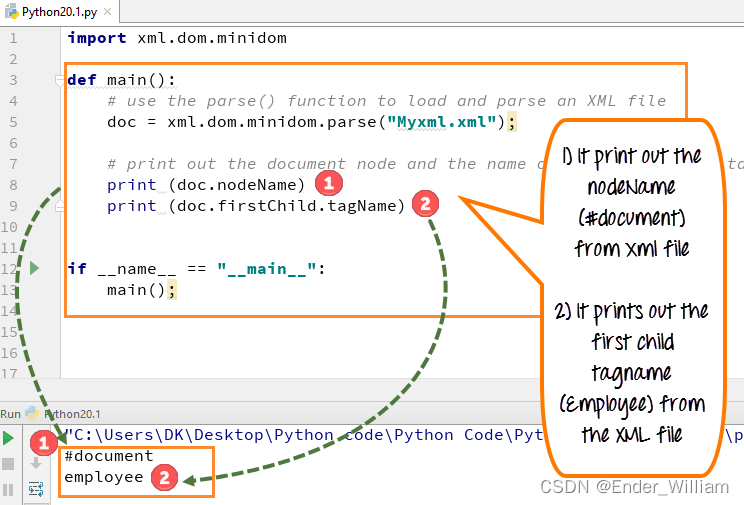Image resolution: width=744 pixels, height=505 pixels.
Task: Click the down arrow icon in Run panel
Action: coord(36,463)
